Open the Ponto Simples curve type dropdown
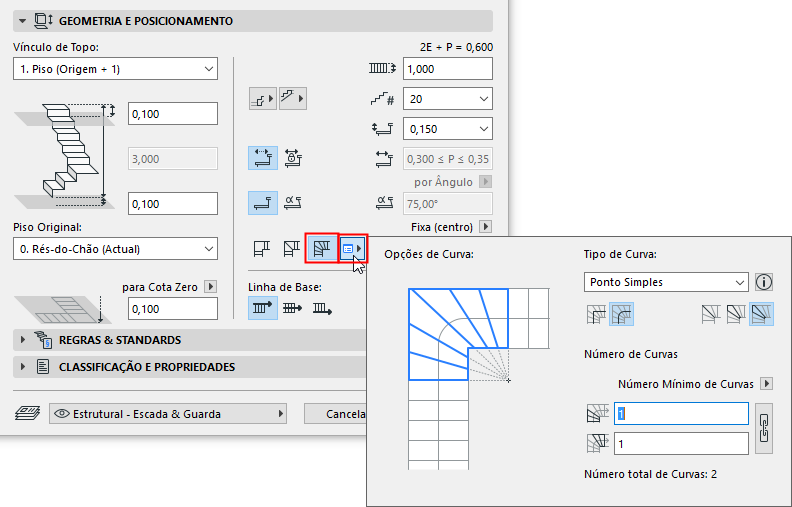This screenshot has width=792, height=507. (x=665, y=282)
